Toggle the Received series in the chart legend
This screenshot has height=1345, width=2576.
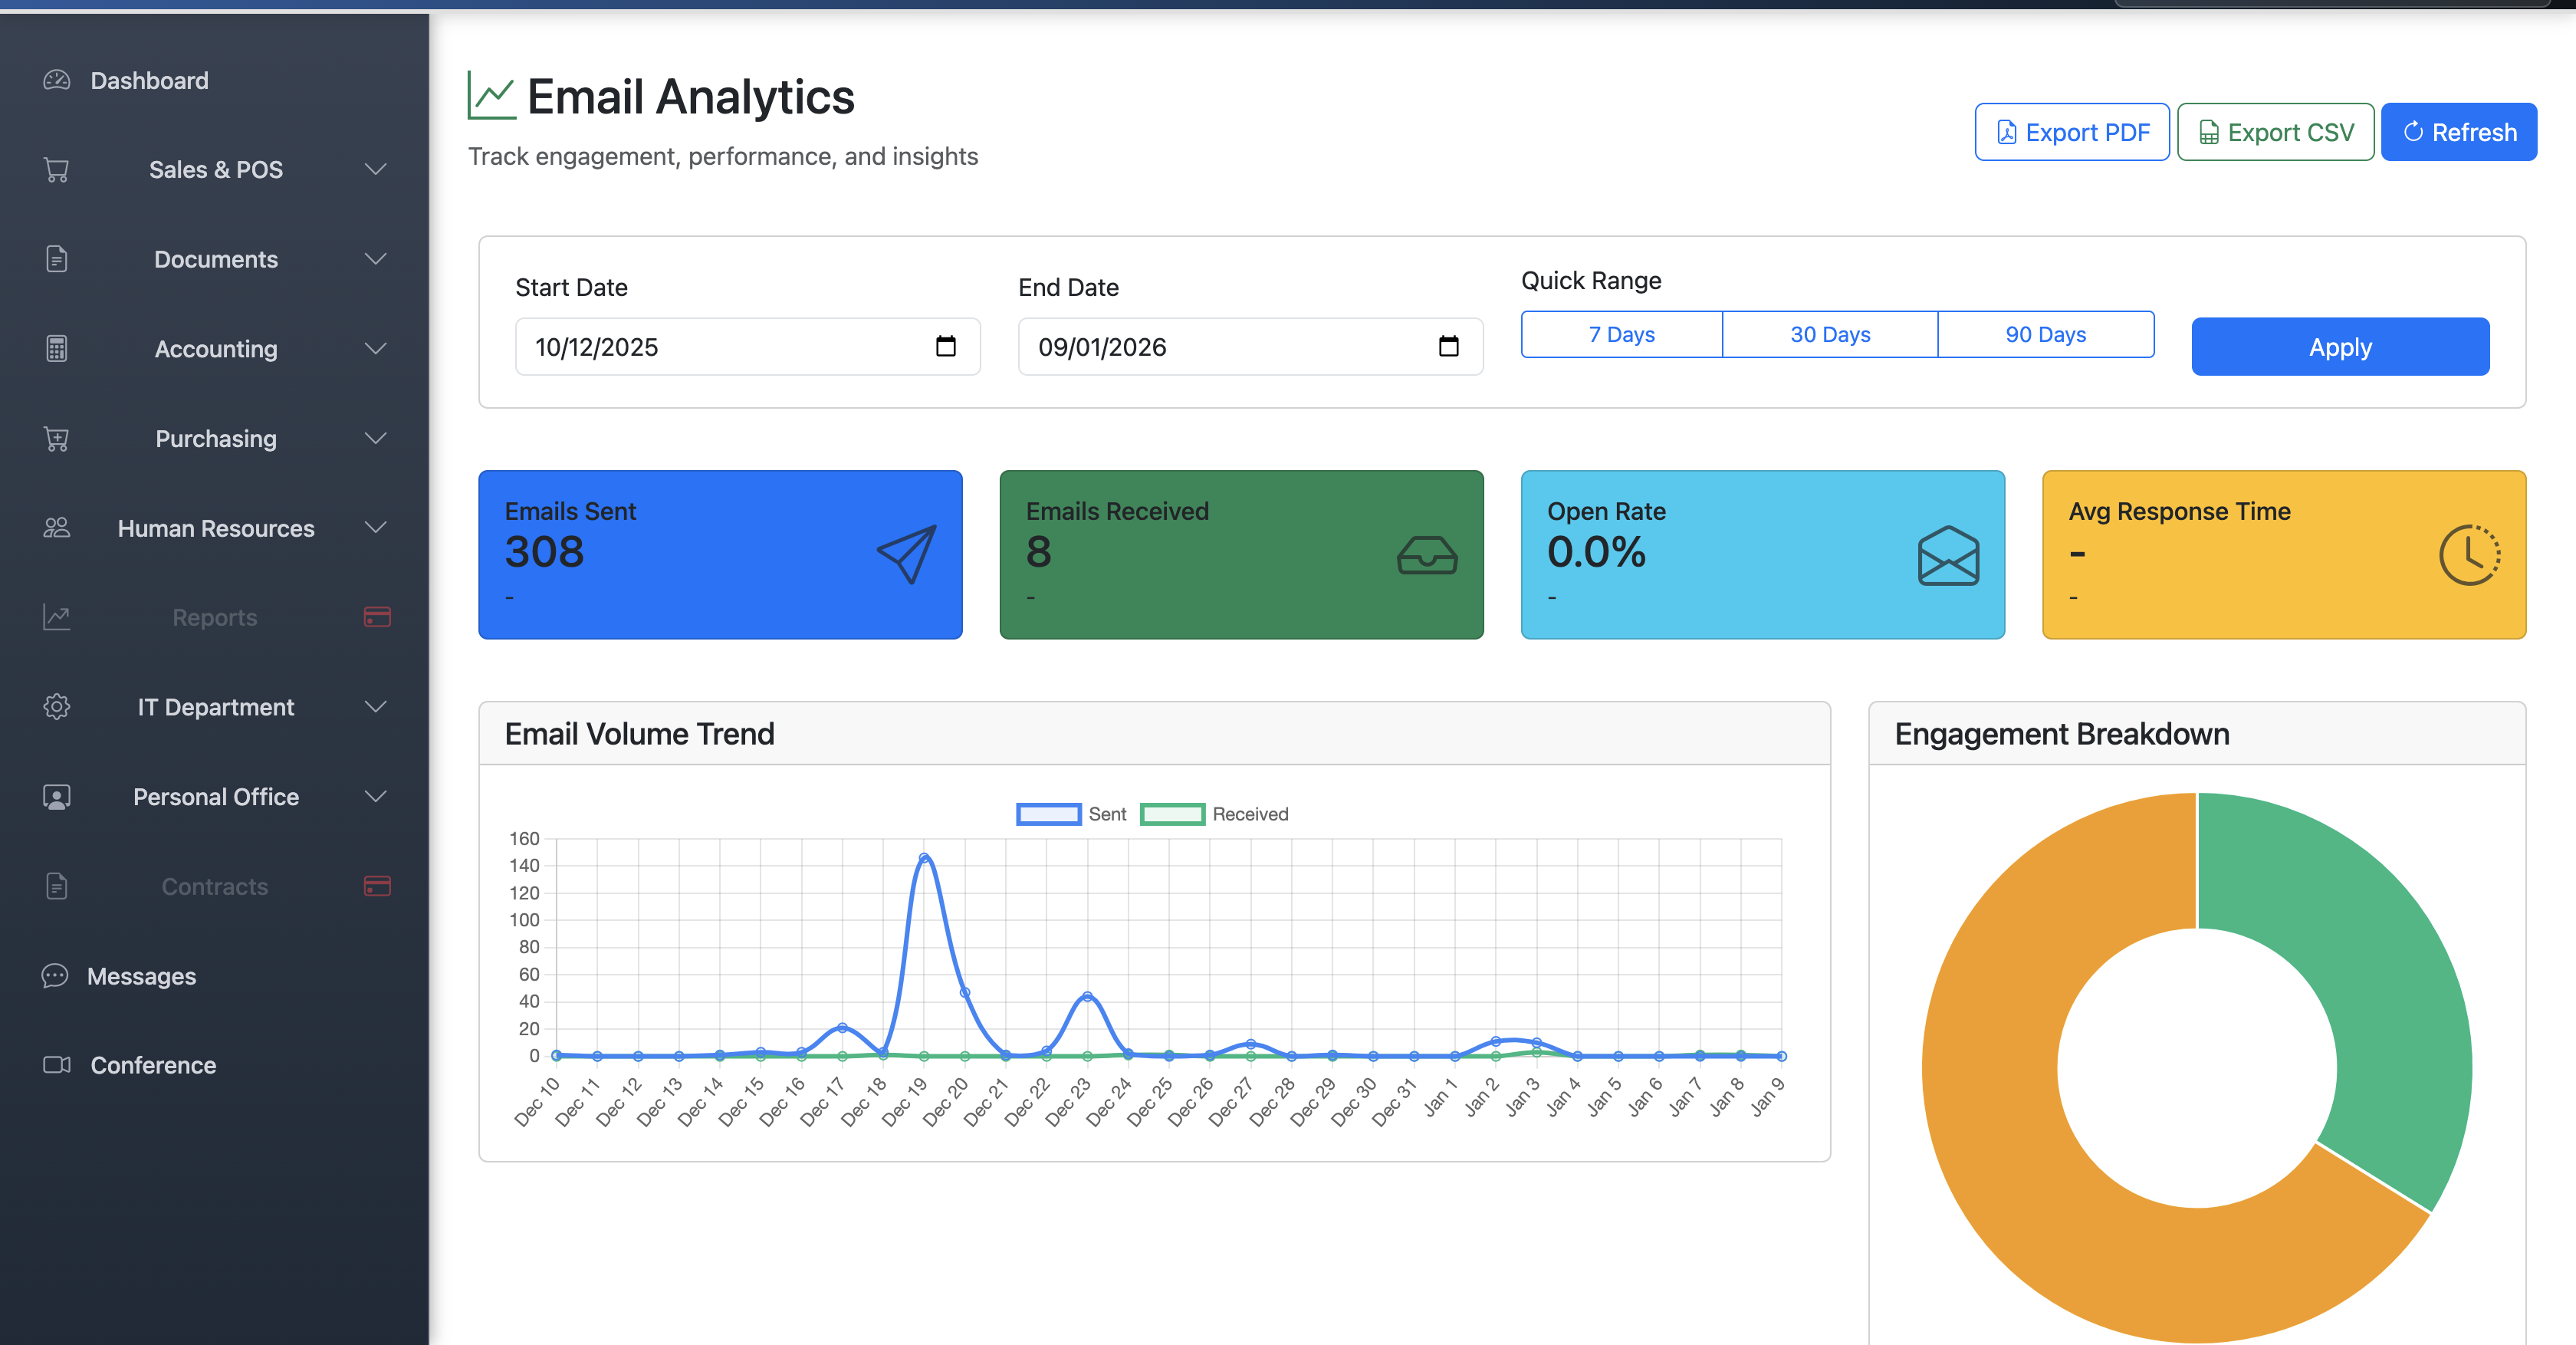(1216, 814)
